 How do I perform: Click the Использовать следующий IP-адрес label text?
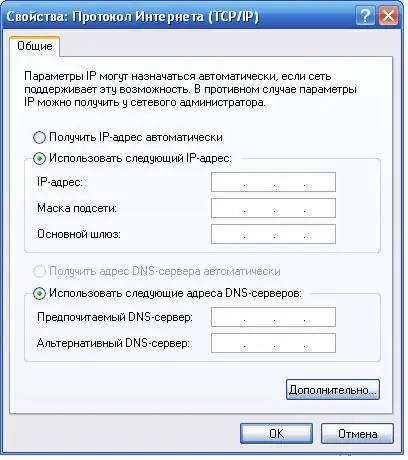click(140, 158)
